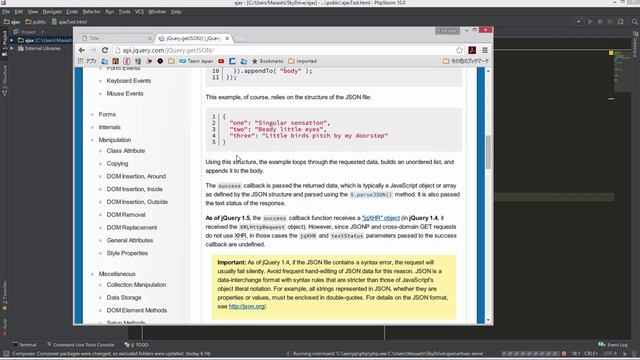This screenshot has width=640, height=360.
Task: Open the Adobe PDF extension icon
Action: (472, 50)
